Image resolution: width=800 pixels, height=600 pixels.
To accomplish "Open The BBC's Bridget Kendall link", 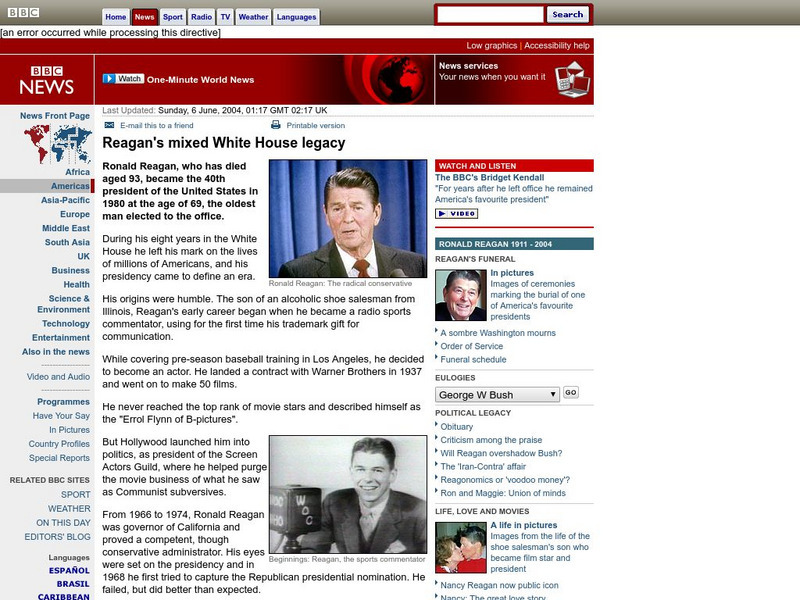I will [x=489, y=178].
